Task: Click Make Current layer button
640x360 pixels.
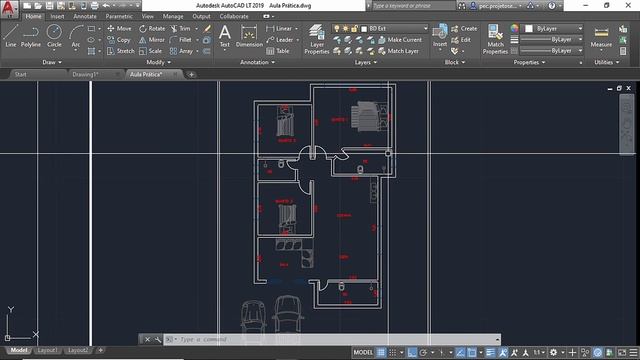Action: tap(400, 40)
